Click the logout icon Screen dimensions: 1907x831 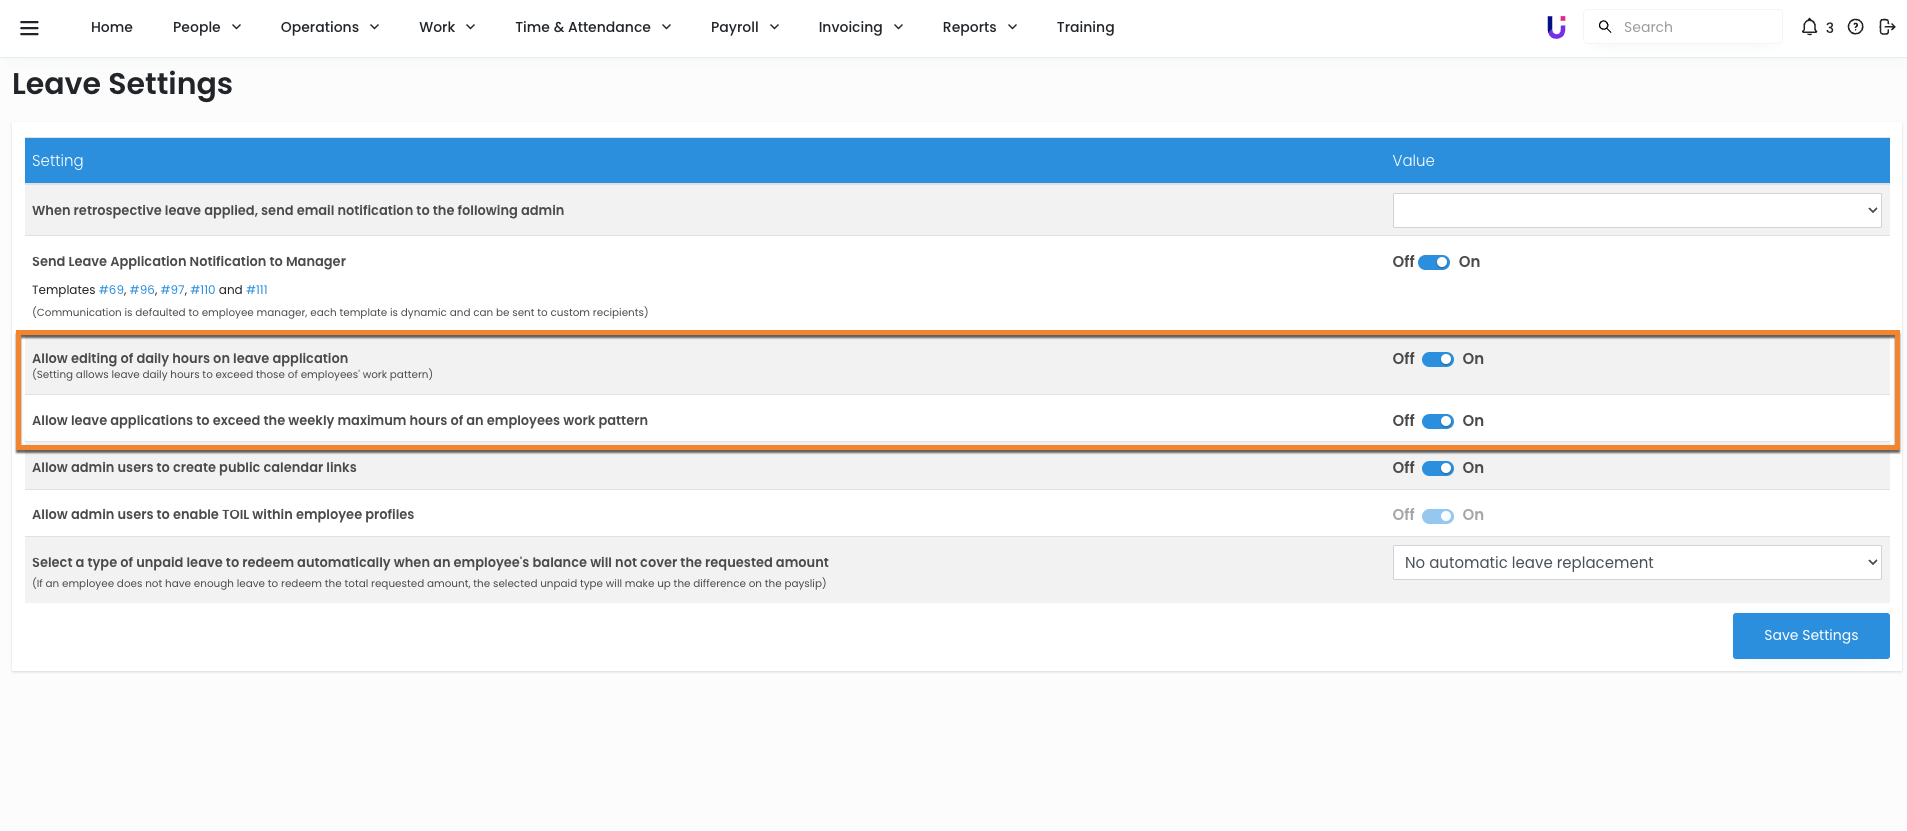(1887, 27)
